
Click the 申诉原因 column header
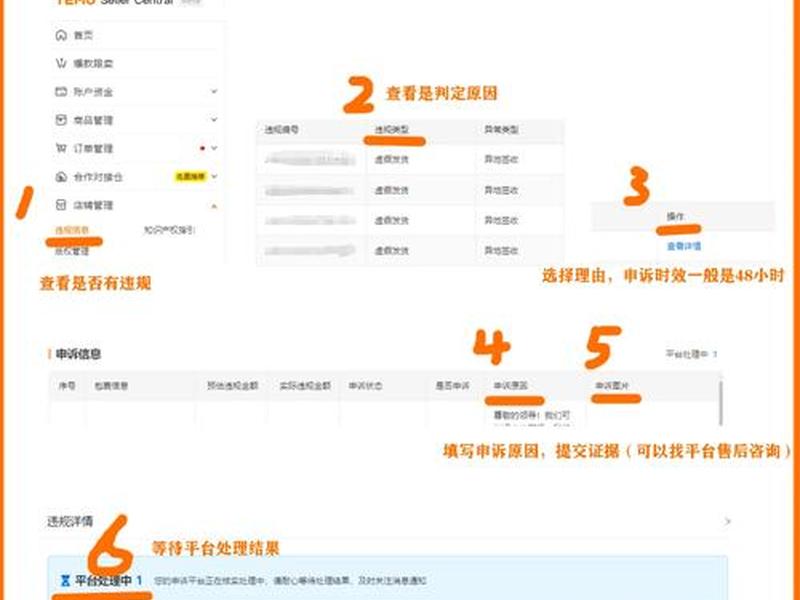511,386
